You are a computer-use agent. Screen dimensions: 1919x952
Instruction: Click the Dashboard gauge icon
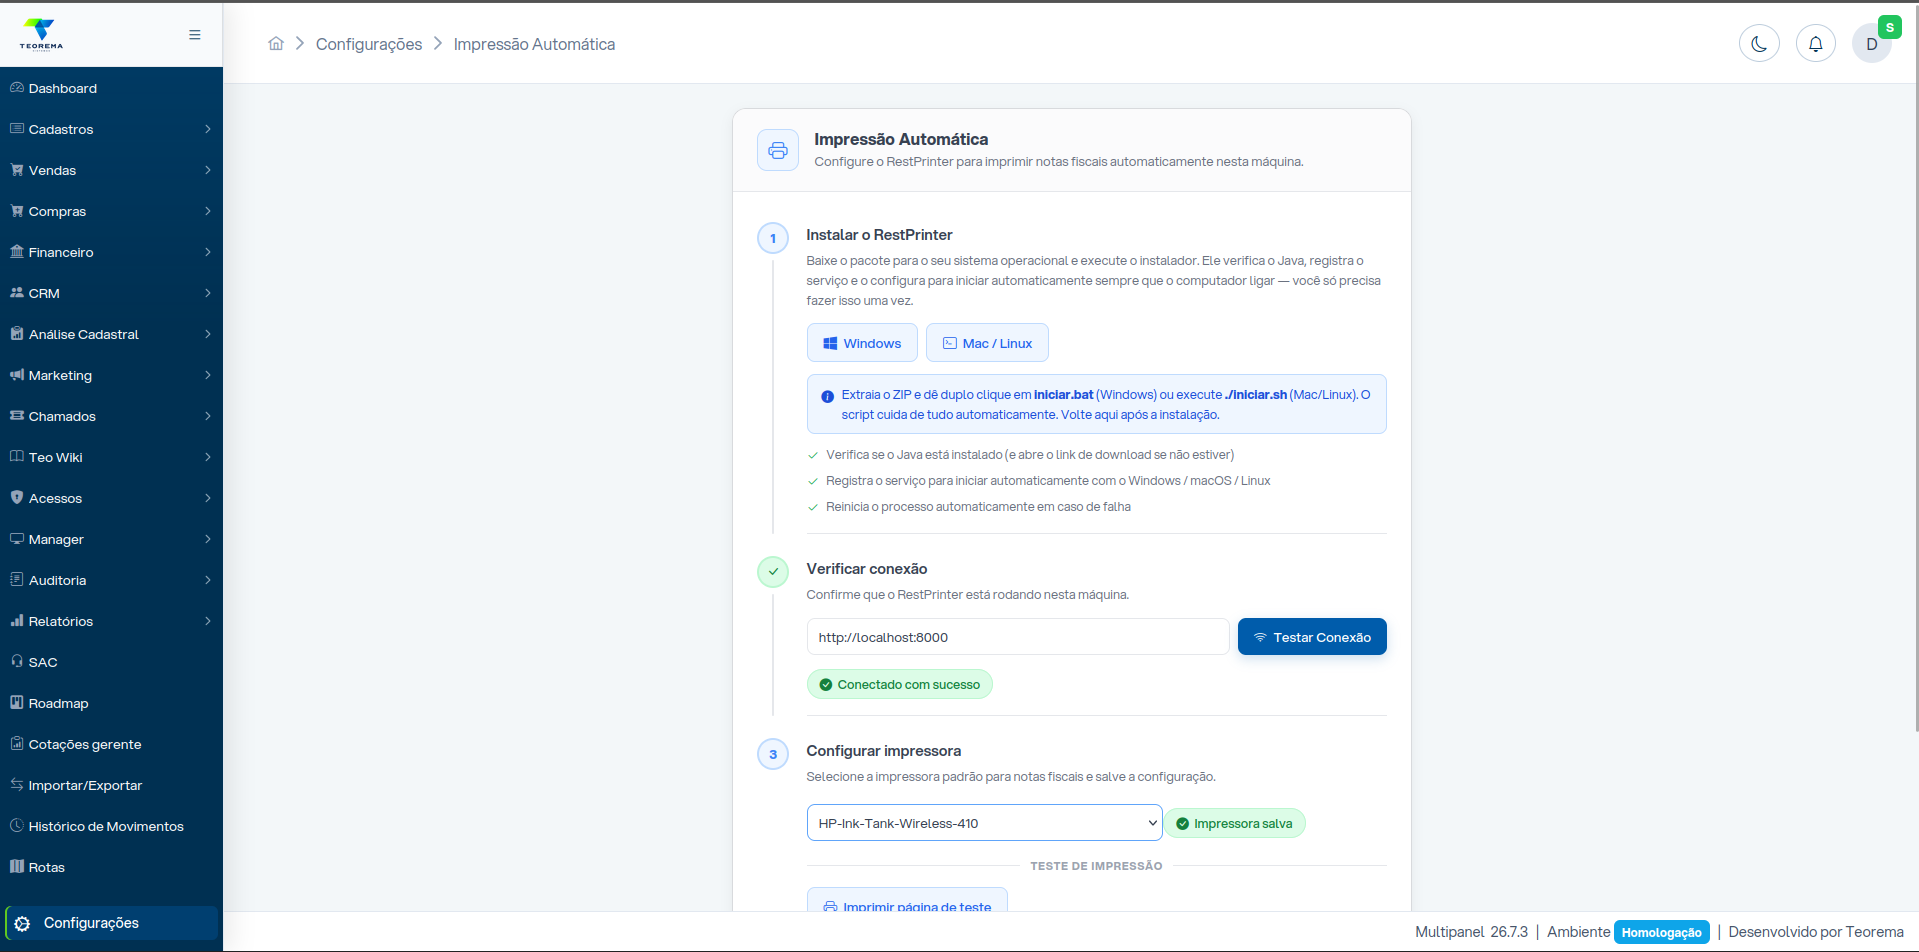pyautogui.click(x=17, y=88)
